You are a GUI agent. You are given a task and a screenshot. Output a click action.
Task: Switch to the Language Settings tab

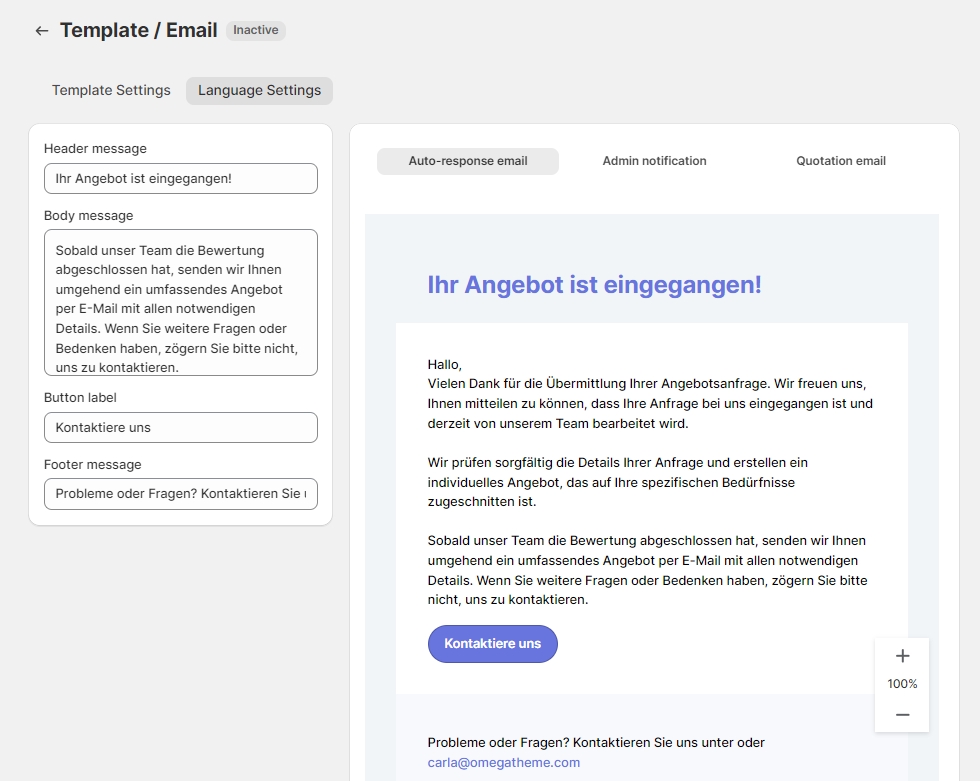(259, 91)
